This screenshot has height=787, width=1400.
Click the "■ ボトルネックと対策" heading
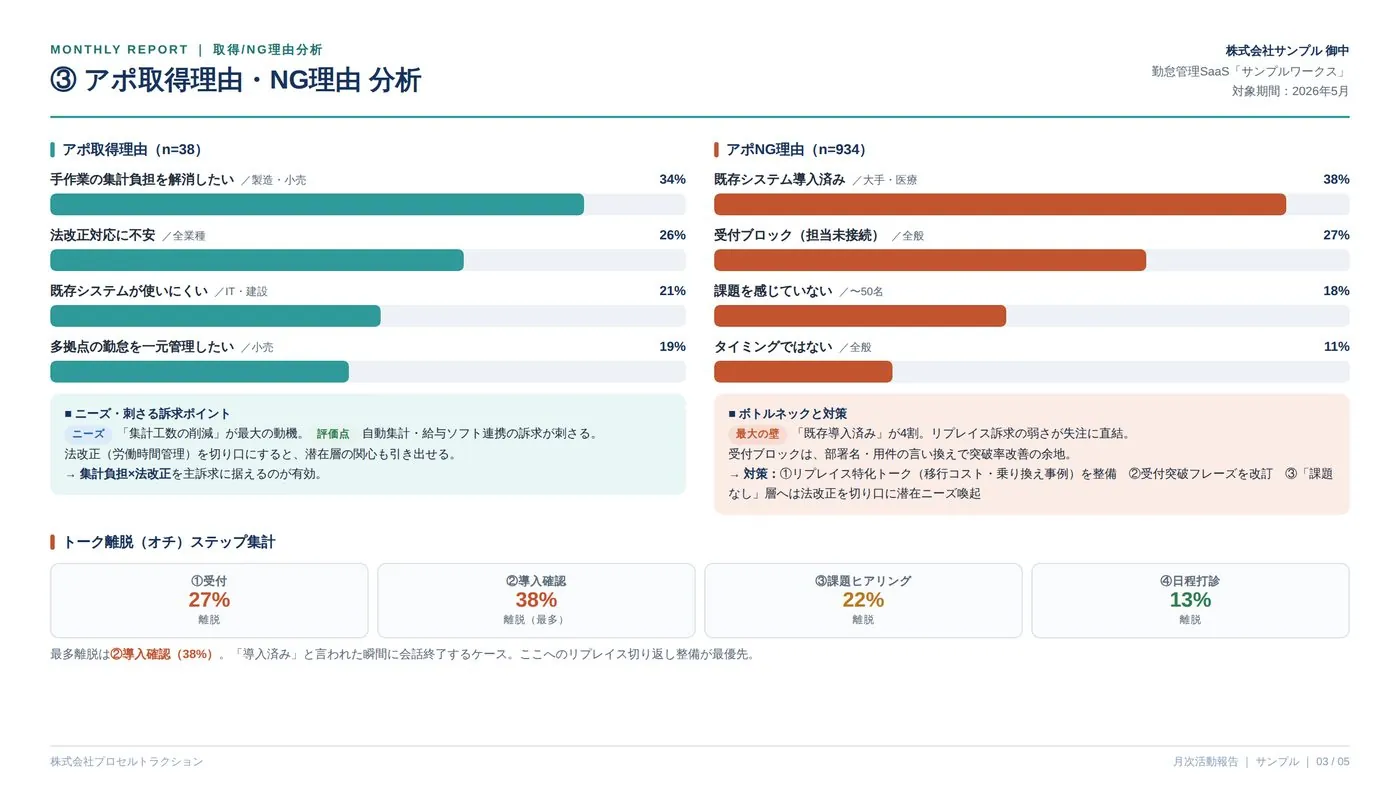(787, 414)
